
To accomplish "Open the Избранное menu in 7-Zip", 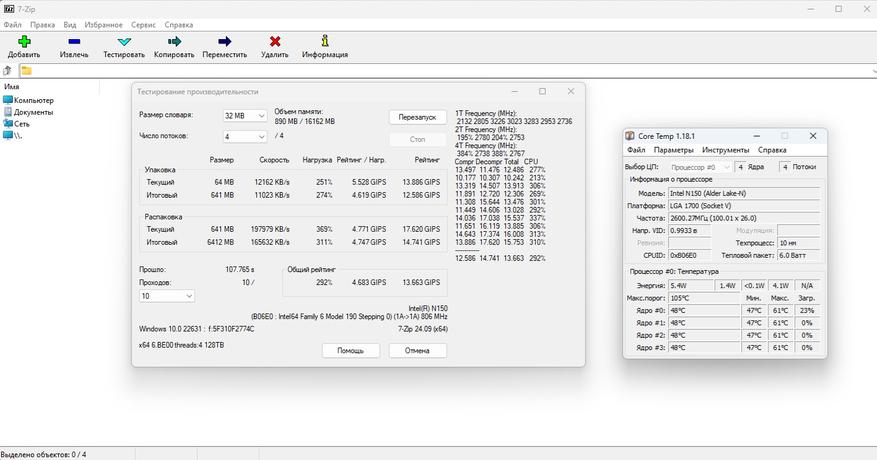I will (103, 25).
